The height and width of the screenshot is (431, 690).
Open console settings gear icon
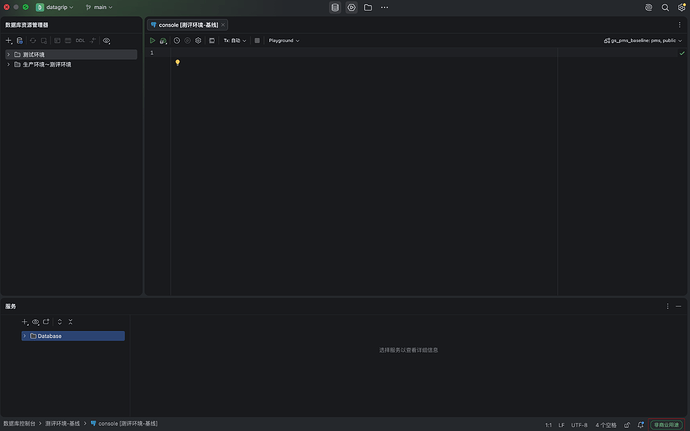pos(198,41)
